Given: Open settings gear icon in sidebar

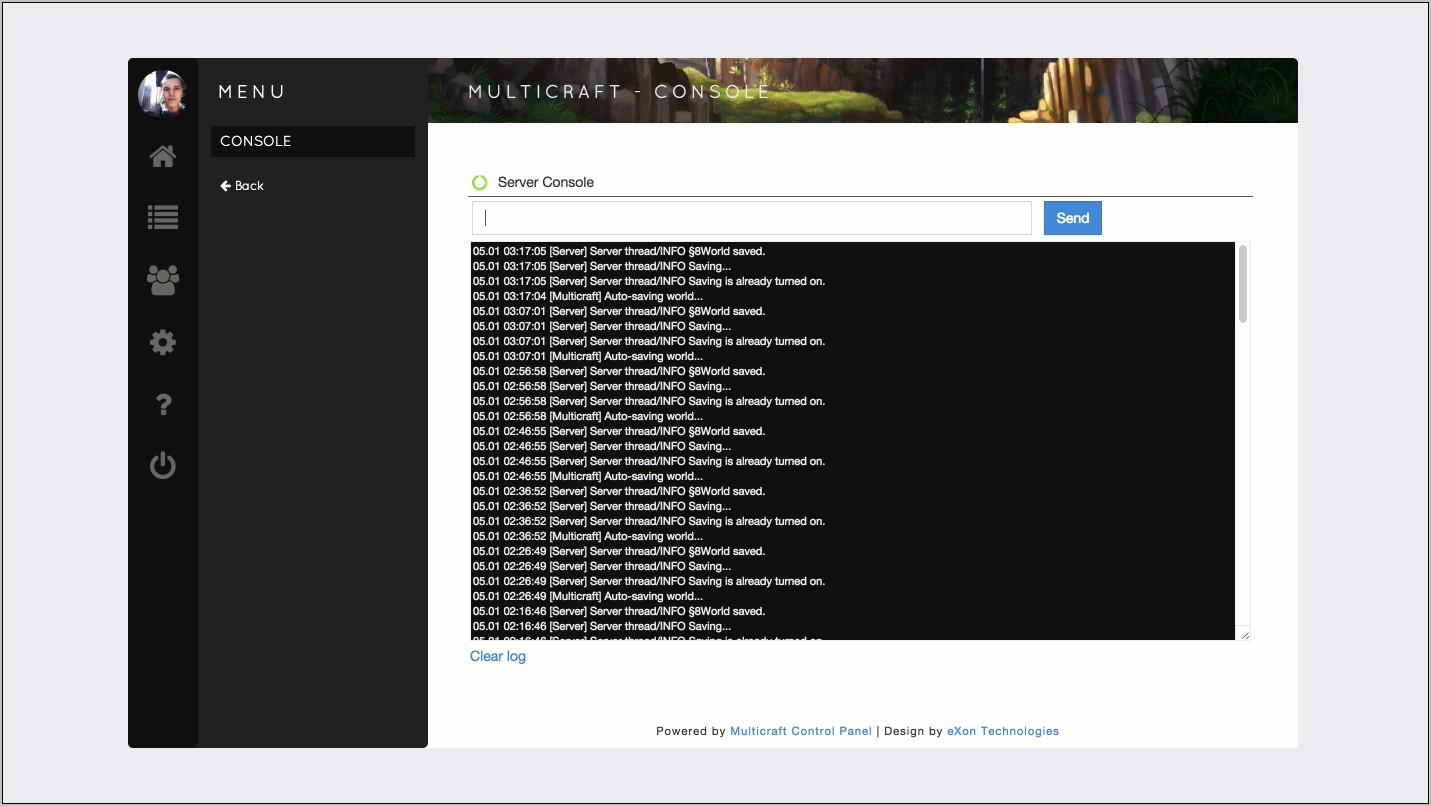Looking at the screenshot, I should click(x=163, y=342).
